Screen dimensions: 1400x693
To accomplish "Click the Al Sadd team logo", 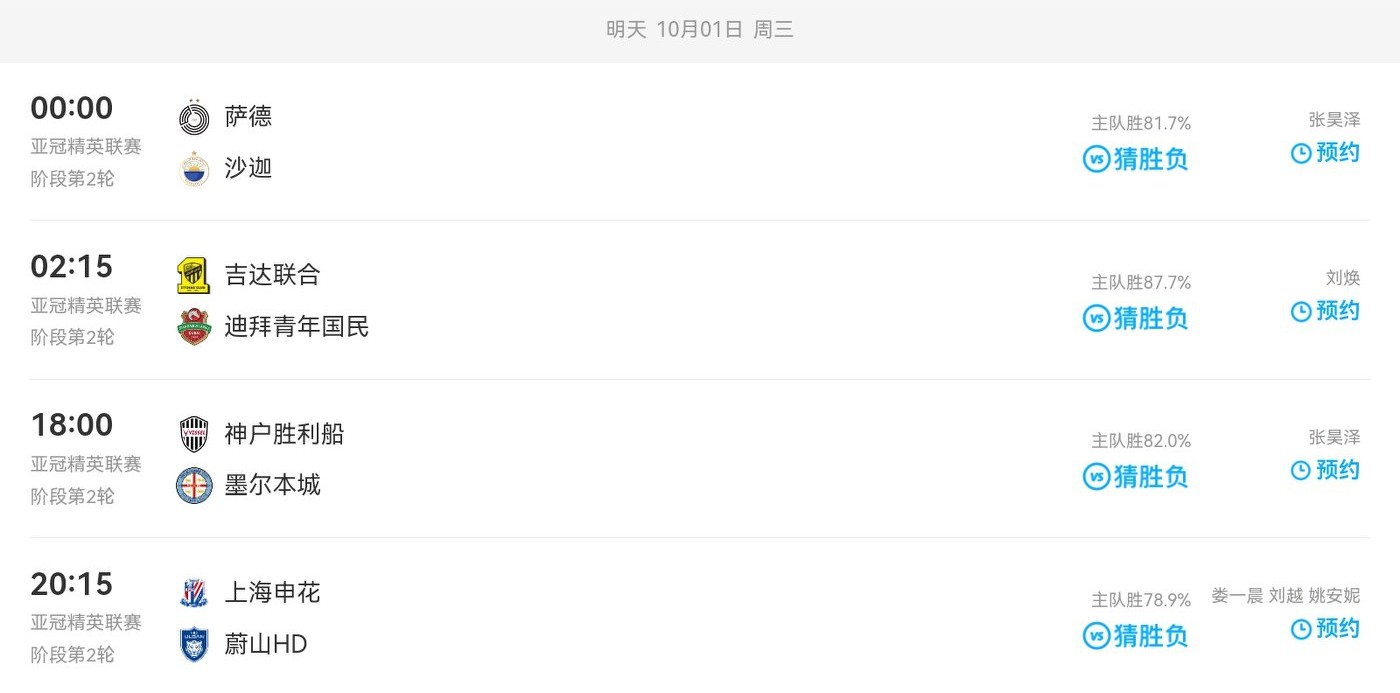I will [x=194, y=118].
